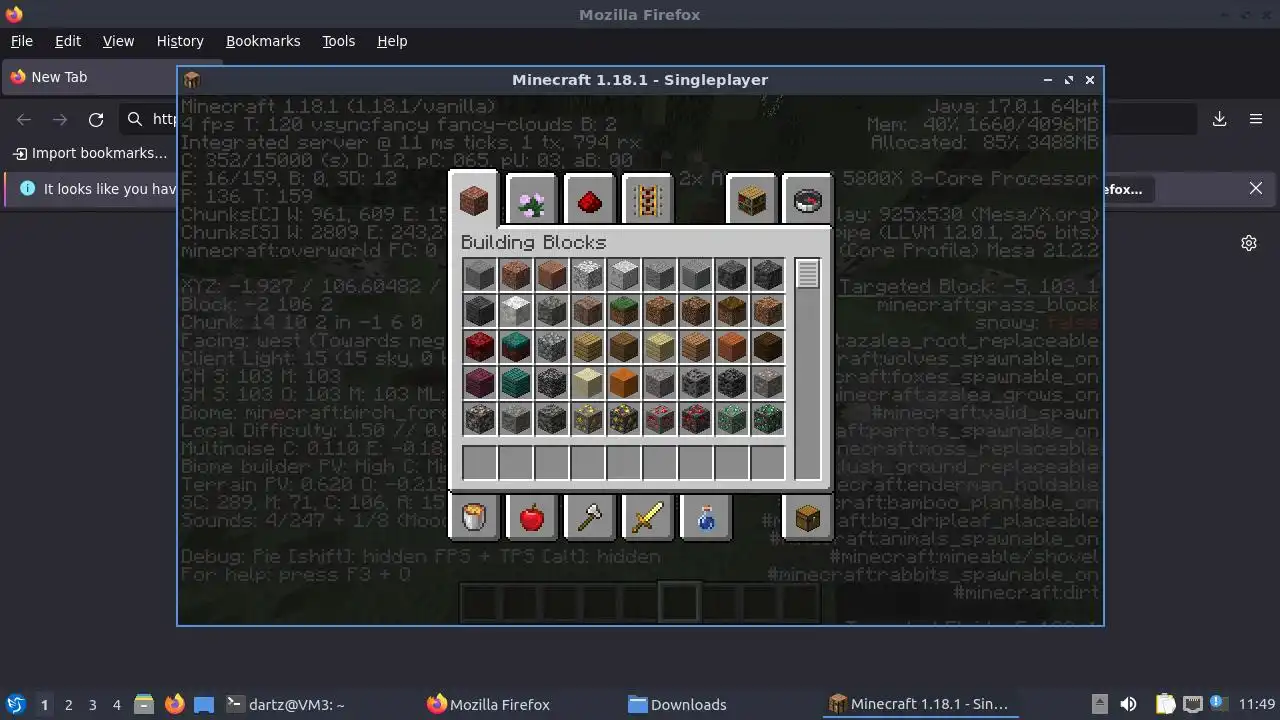Image resolution: width=1280 pixels, height=720 pixels.
Task: Open the Firefox Edit menu
Action: [x=68, y=41]
